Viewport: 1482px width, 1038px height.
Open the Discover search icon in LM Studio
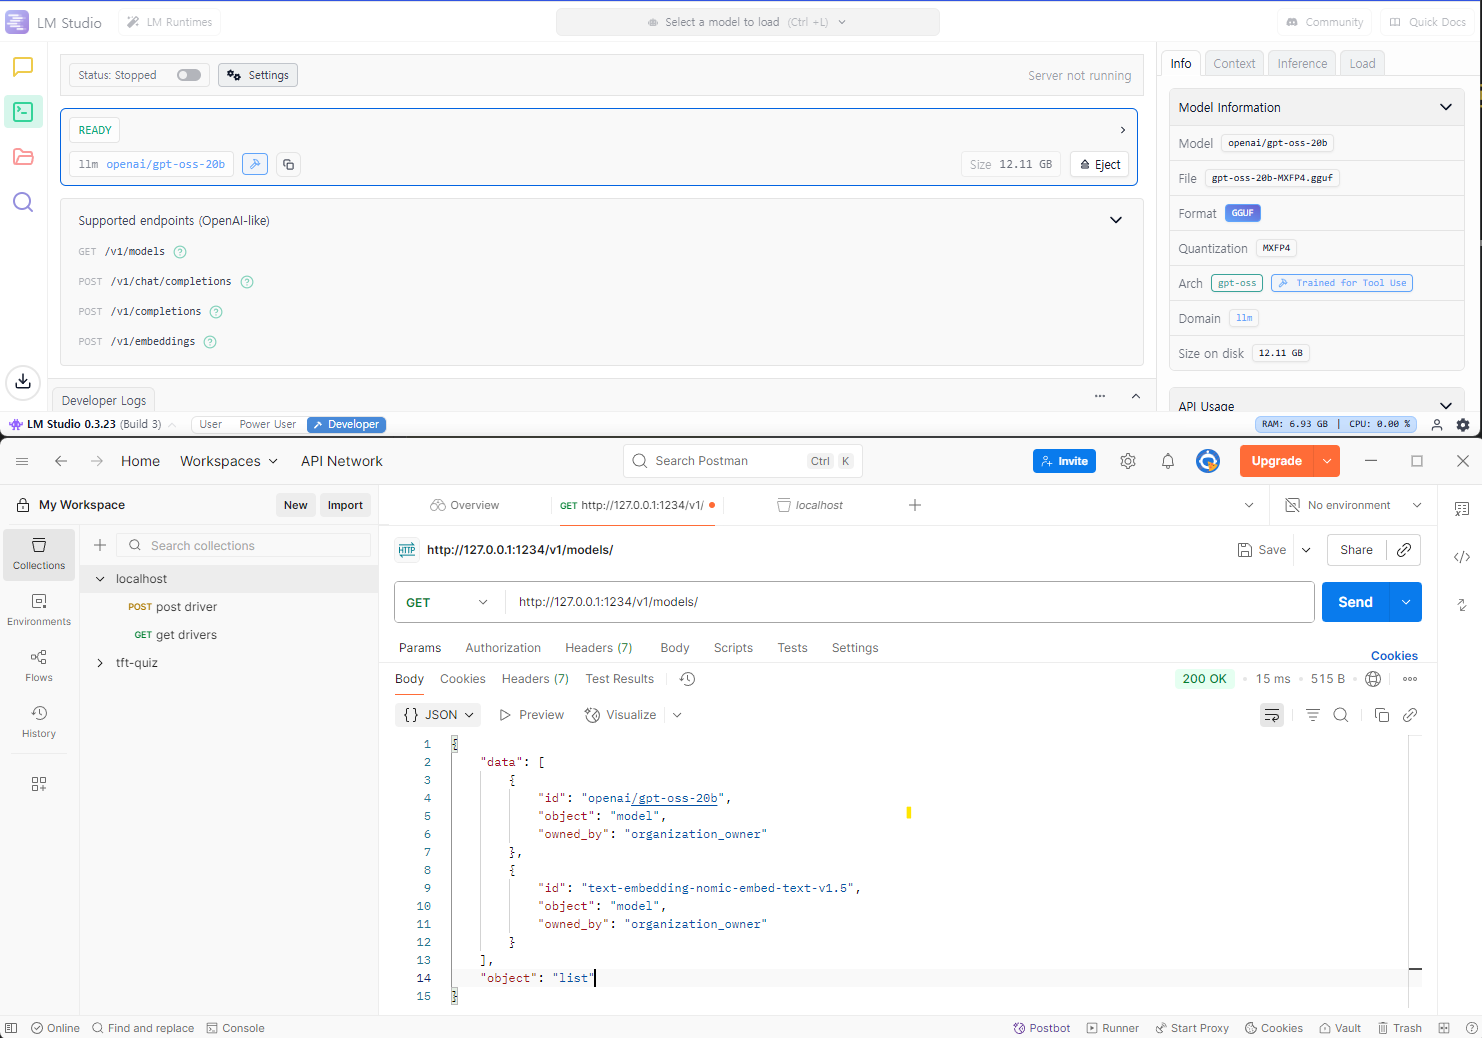point(23,202)
